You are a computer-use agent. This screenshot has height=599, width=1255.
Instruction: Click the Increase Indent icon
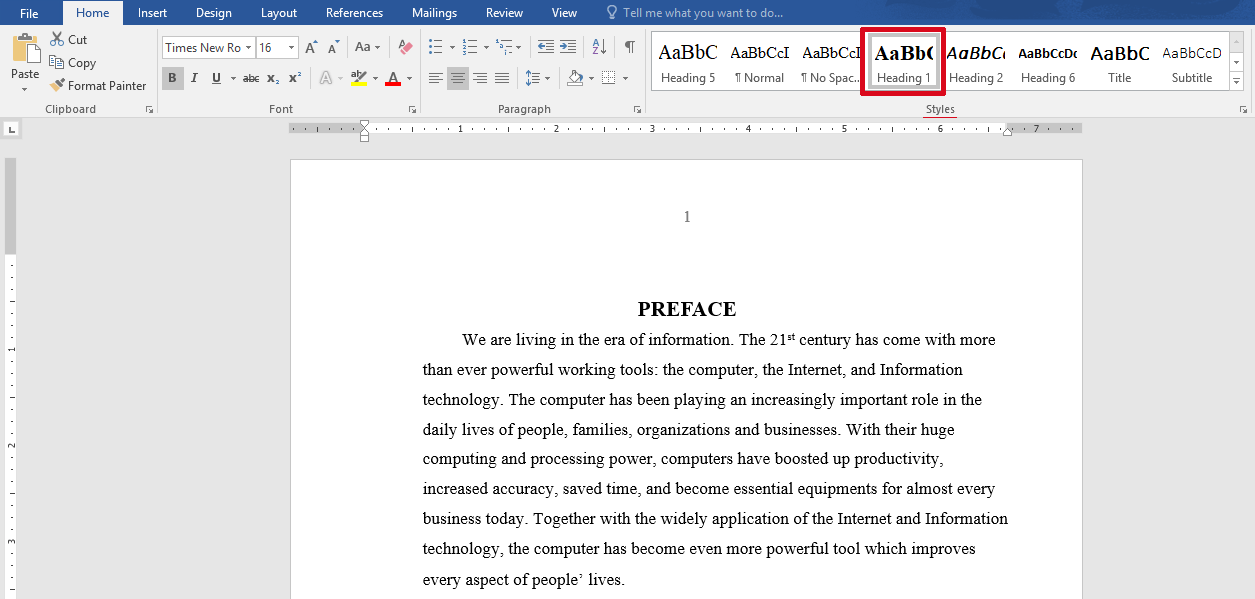(568, 47)
